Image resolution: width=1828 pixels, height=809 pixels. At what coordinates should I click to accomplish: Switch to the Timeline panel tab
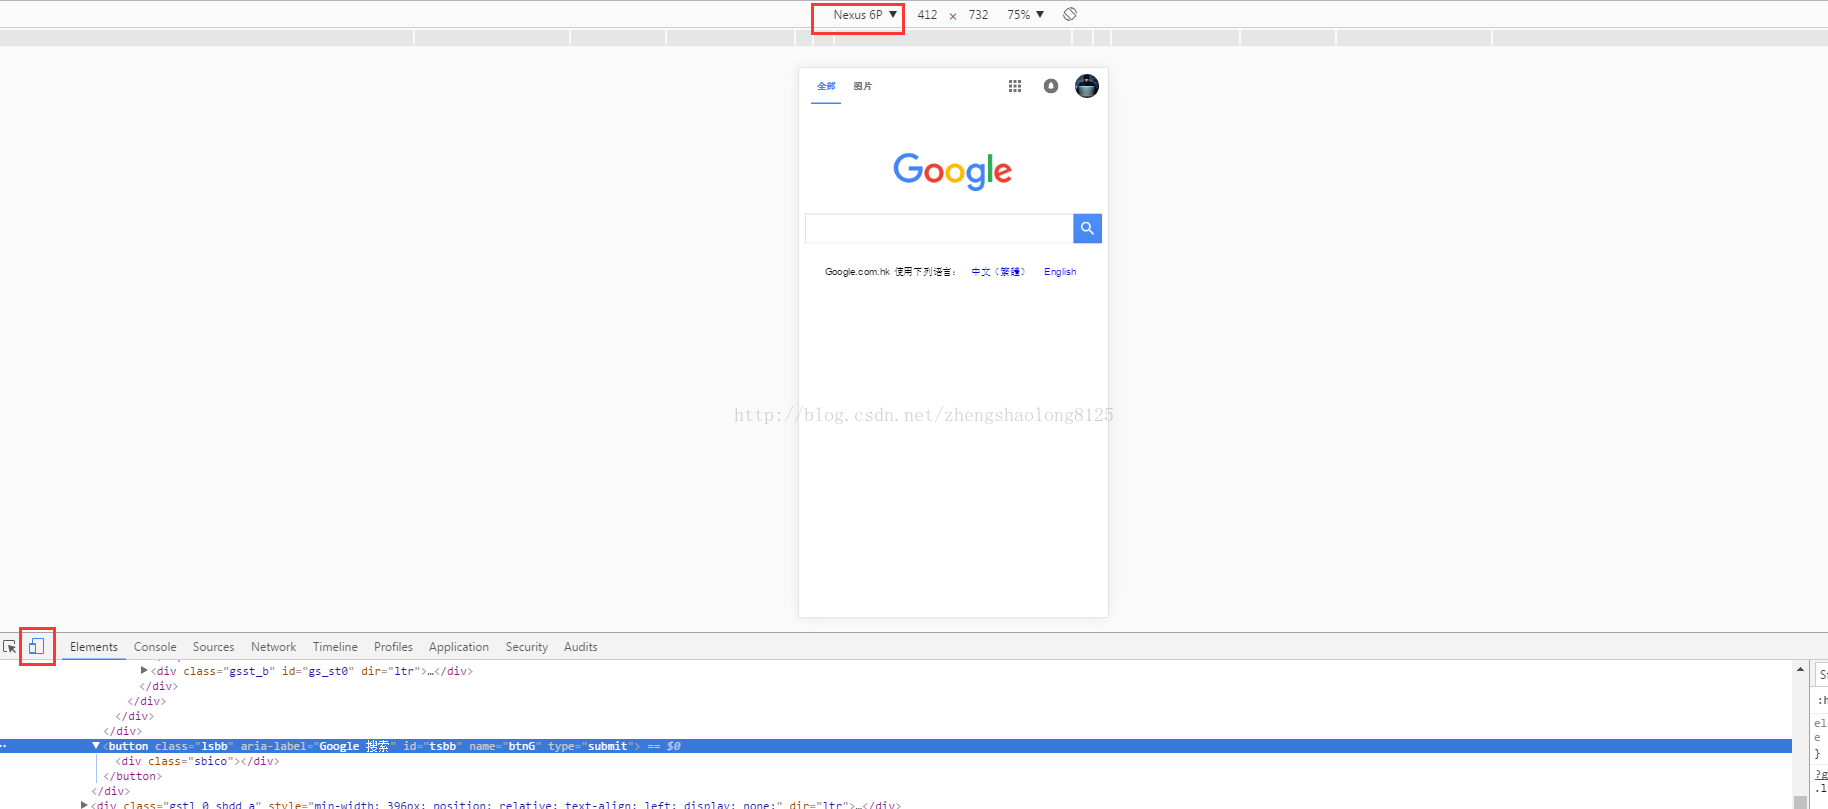tap(335, 647)
